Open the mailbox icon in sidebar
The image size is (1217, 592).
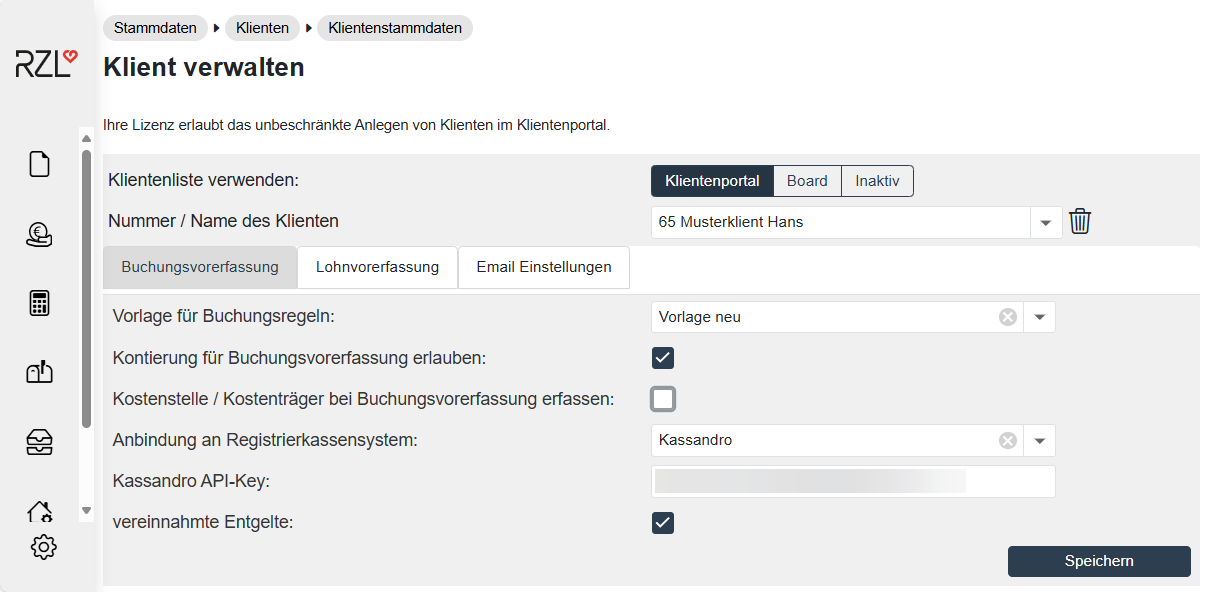39,372
